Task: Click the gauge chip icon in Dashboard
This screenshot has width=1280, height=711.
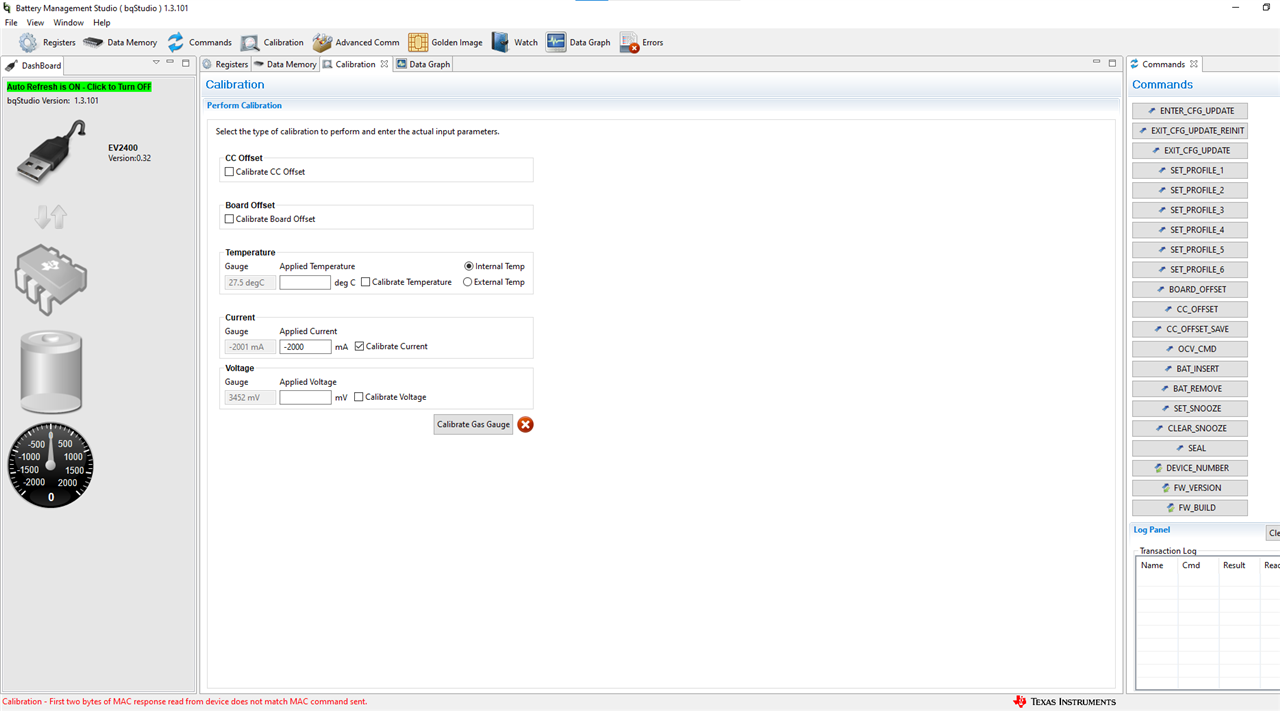Action: pyautogui.click(x=51, y=280)
